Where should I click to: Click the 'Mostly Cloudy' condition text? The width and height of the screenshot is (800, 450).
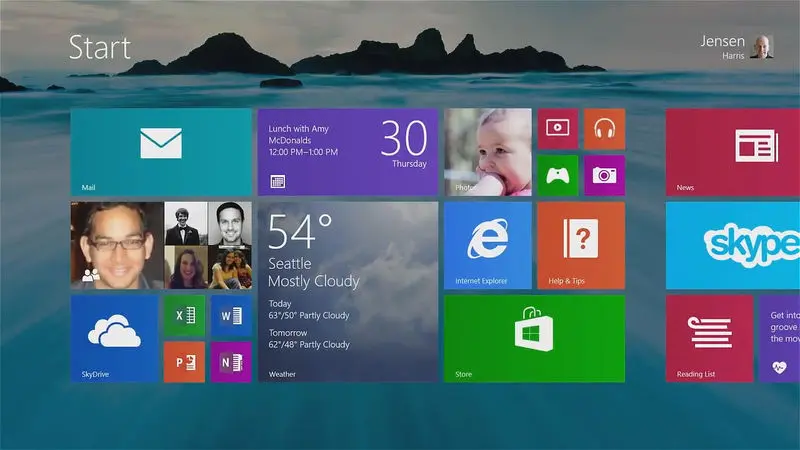click(314, 281)
